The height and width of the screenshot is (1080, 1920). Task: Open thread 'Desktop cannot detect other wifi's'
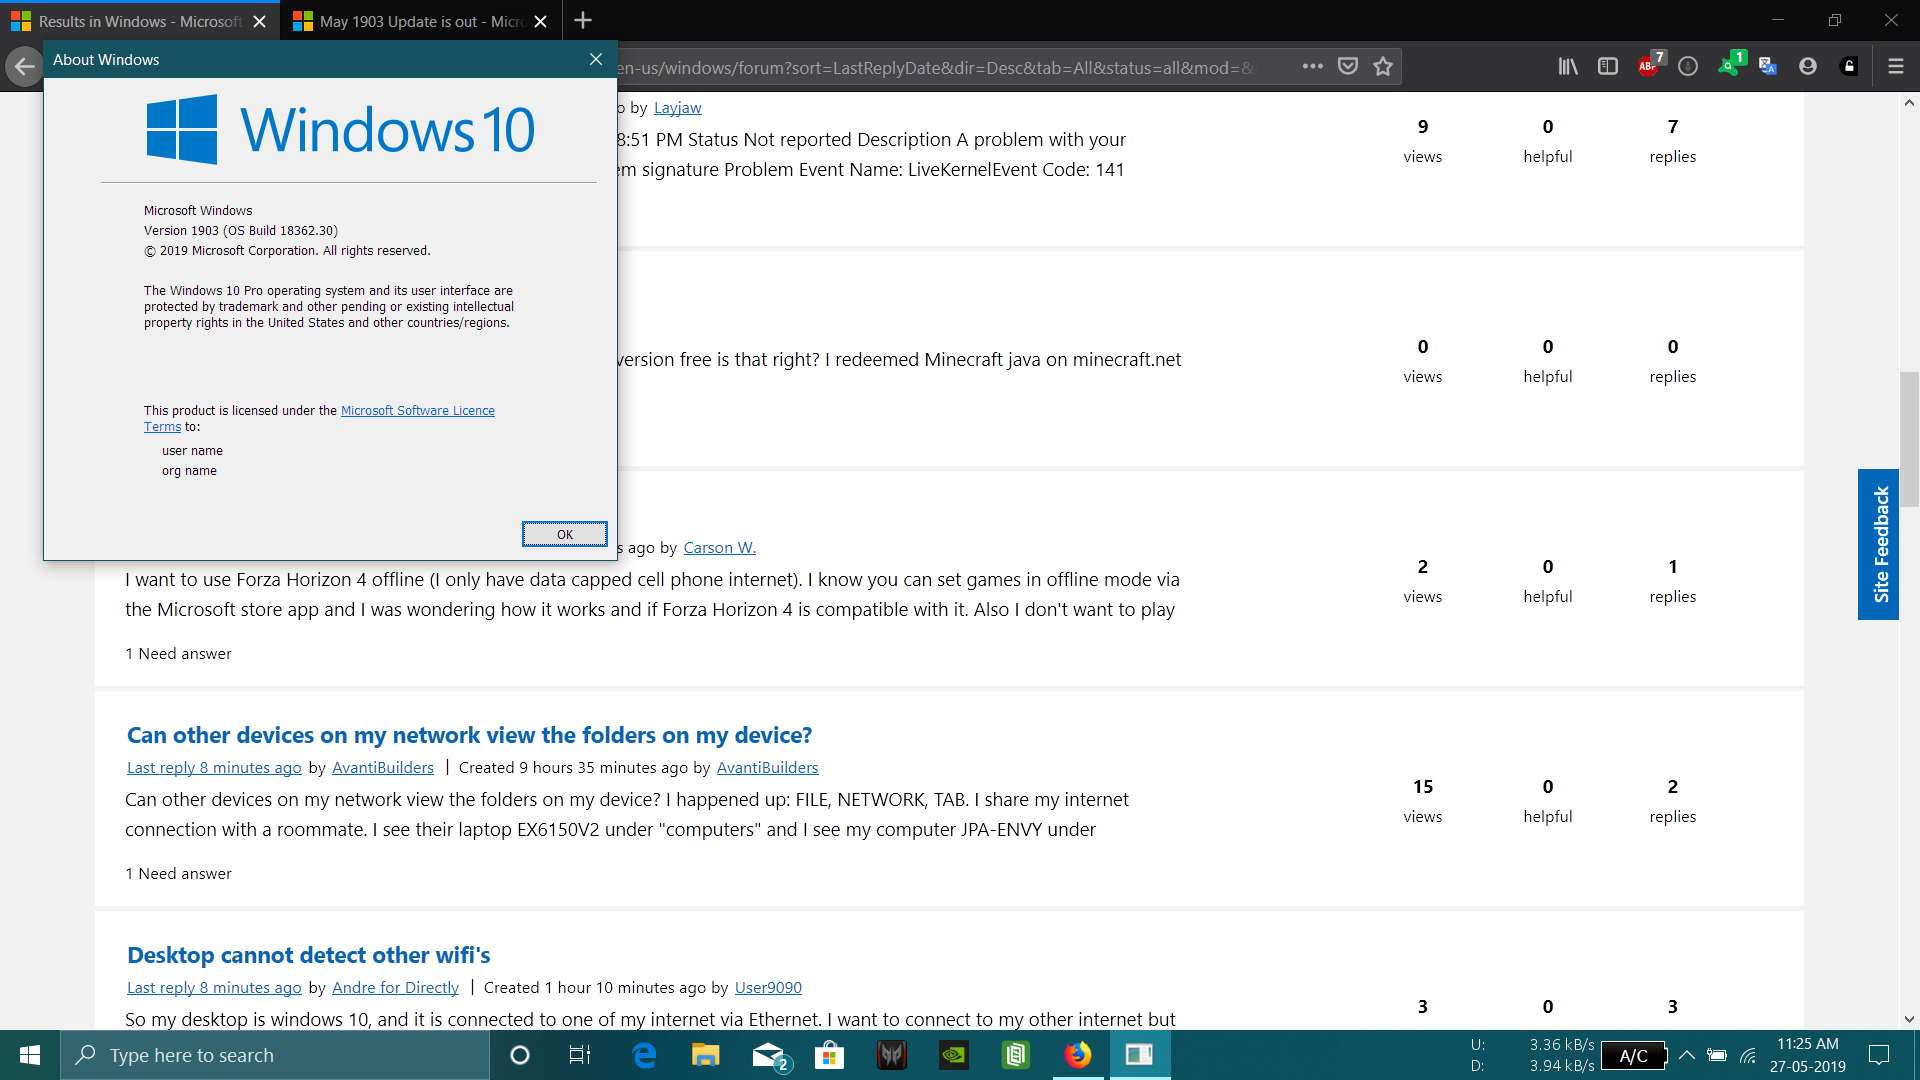[x=308, y=955]
